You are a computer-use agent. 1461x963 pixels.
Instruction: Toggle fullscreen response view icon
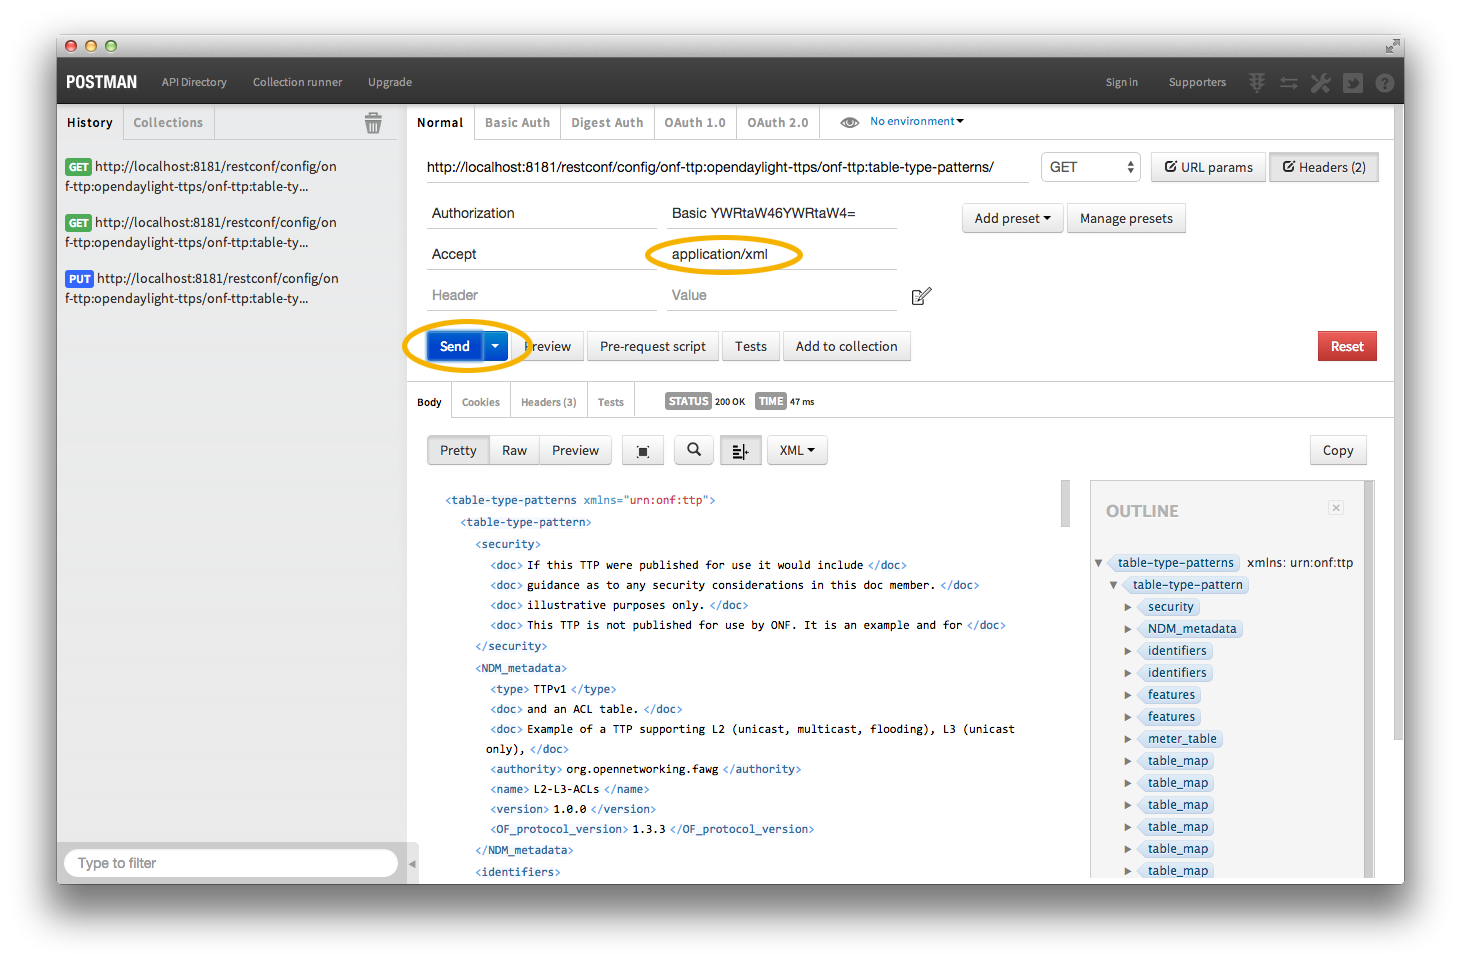point(643,451)
